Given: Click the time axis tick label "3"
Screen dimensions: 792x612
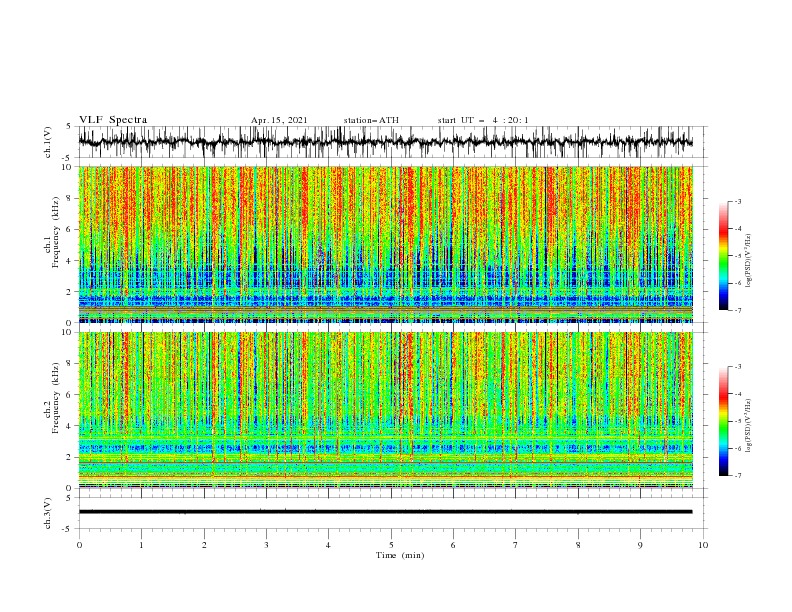Looking at the screenshot, I should [266, 545].
